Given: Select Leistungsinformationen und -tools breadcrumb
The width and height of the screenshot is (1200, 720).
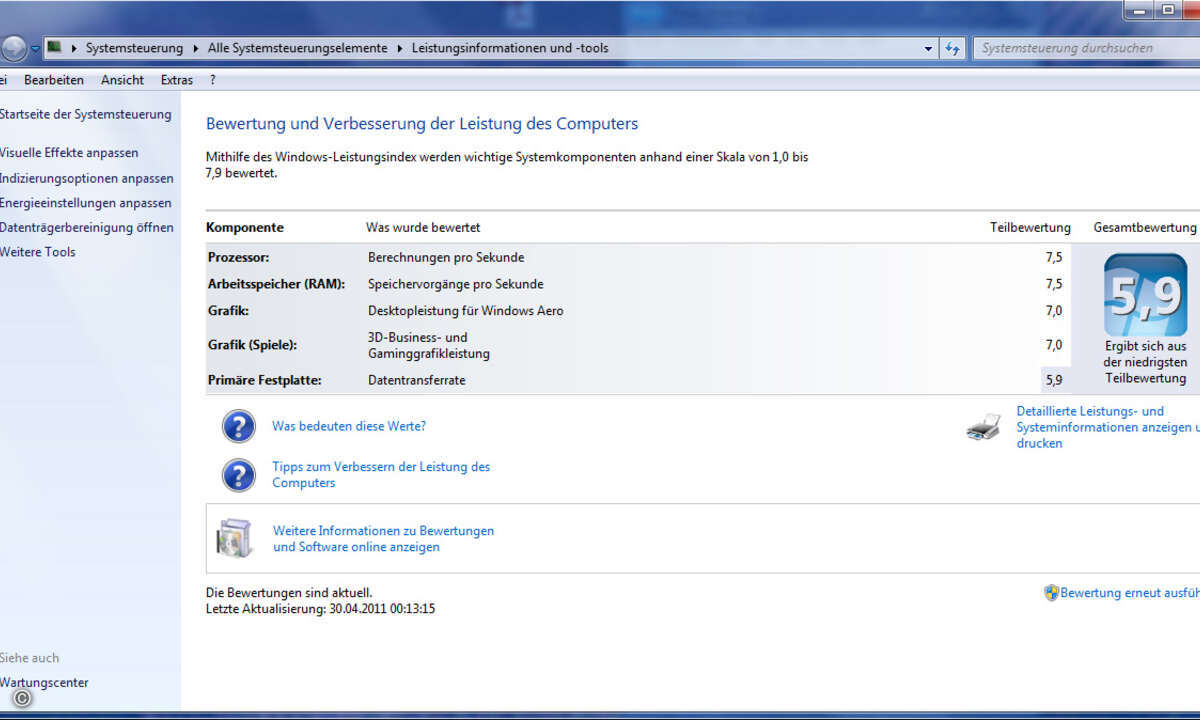Looking at the screenshot, I should pyautogui.click(x=510, y=48).
